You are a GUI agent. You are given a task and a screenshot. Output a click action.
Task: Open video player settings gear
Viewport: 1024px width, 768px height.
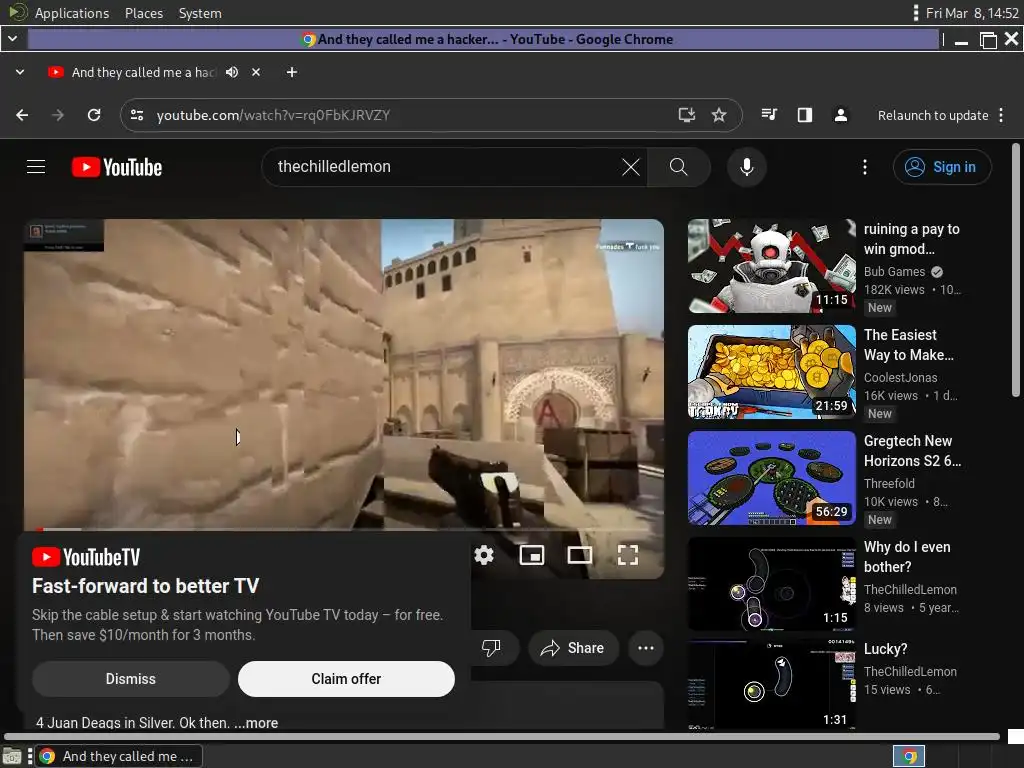(x=484, y=555)
